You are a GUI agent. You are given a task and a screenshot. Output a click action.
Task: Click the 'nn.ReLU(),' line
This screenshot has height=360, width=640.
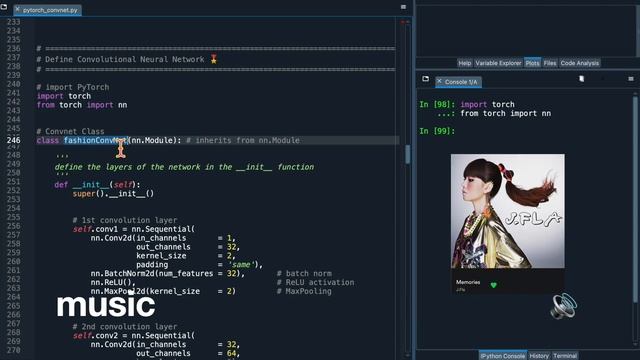(x=113, y=282)
